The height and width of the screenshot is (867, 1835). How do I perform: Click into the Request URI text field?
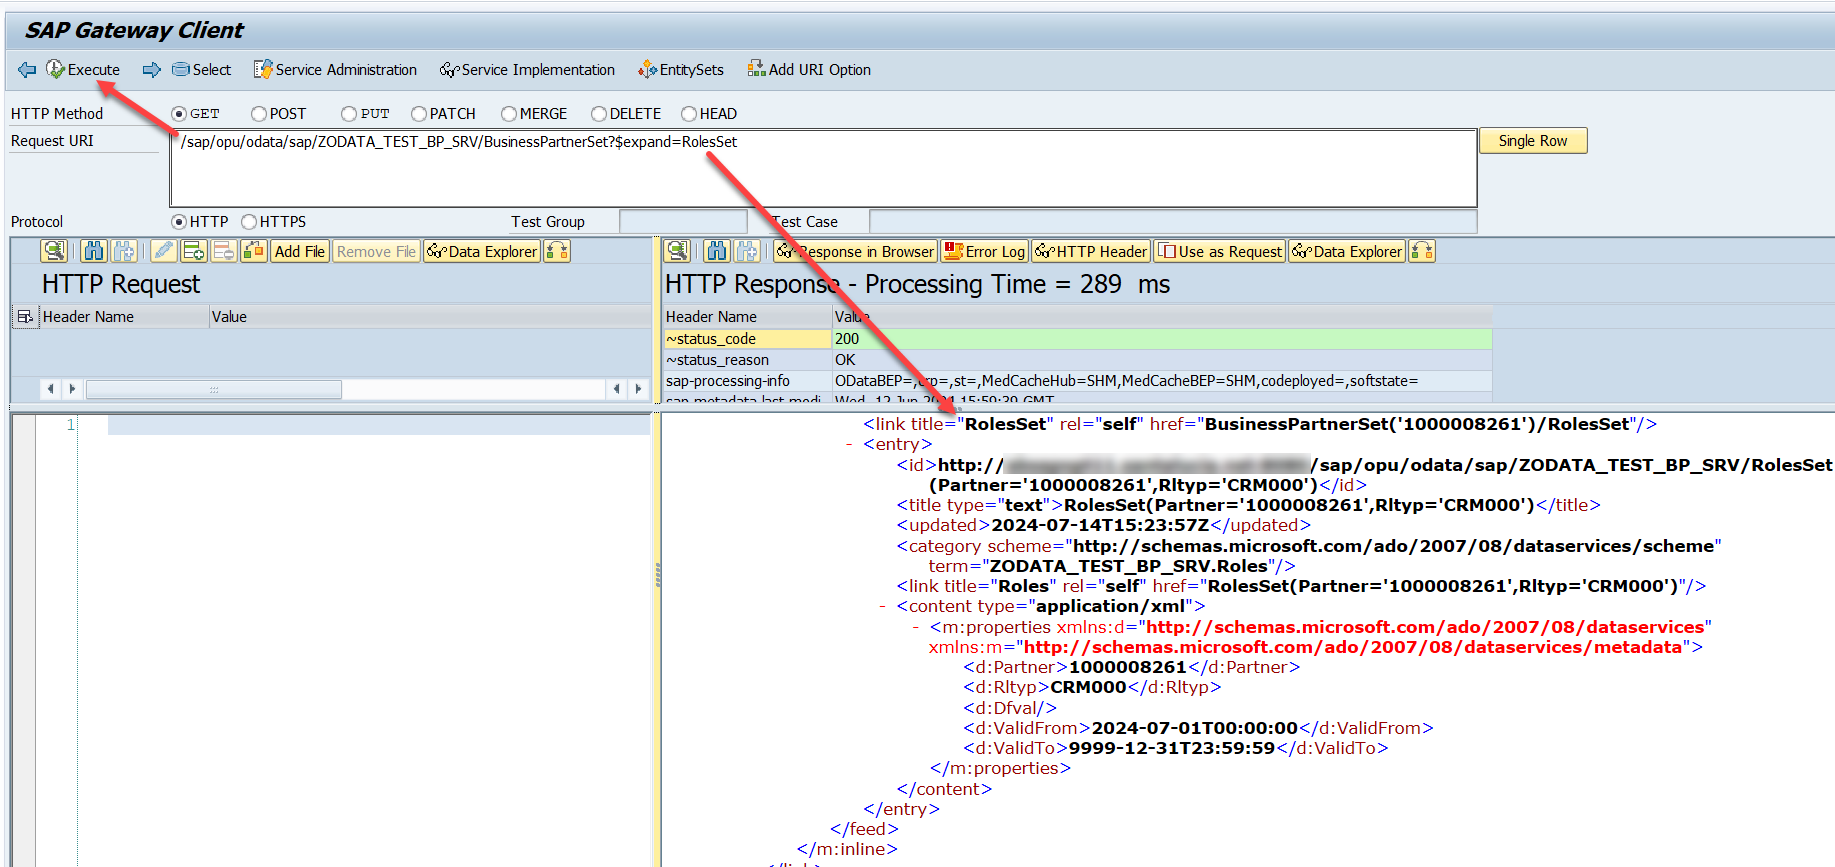822,168
